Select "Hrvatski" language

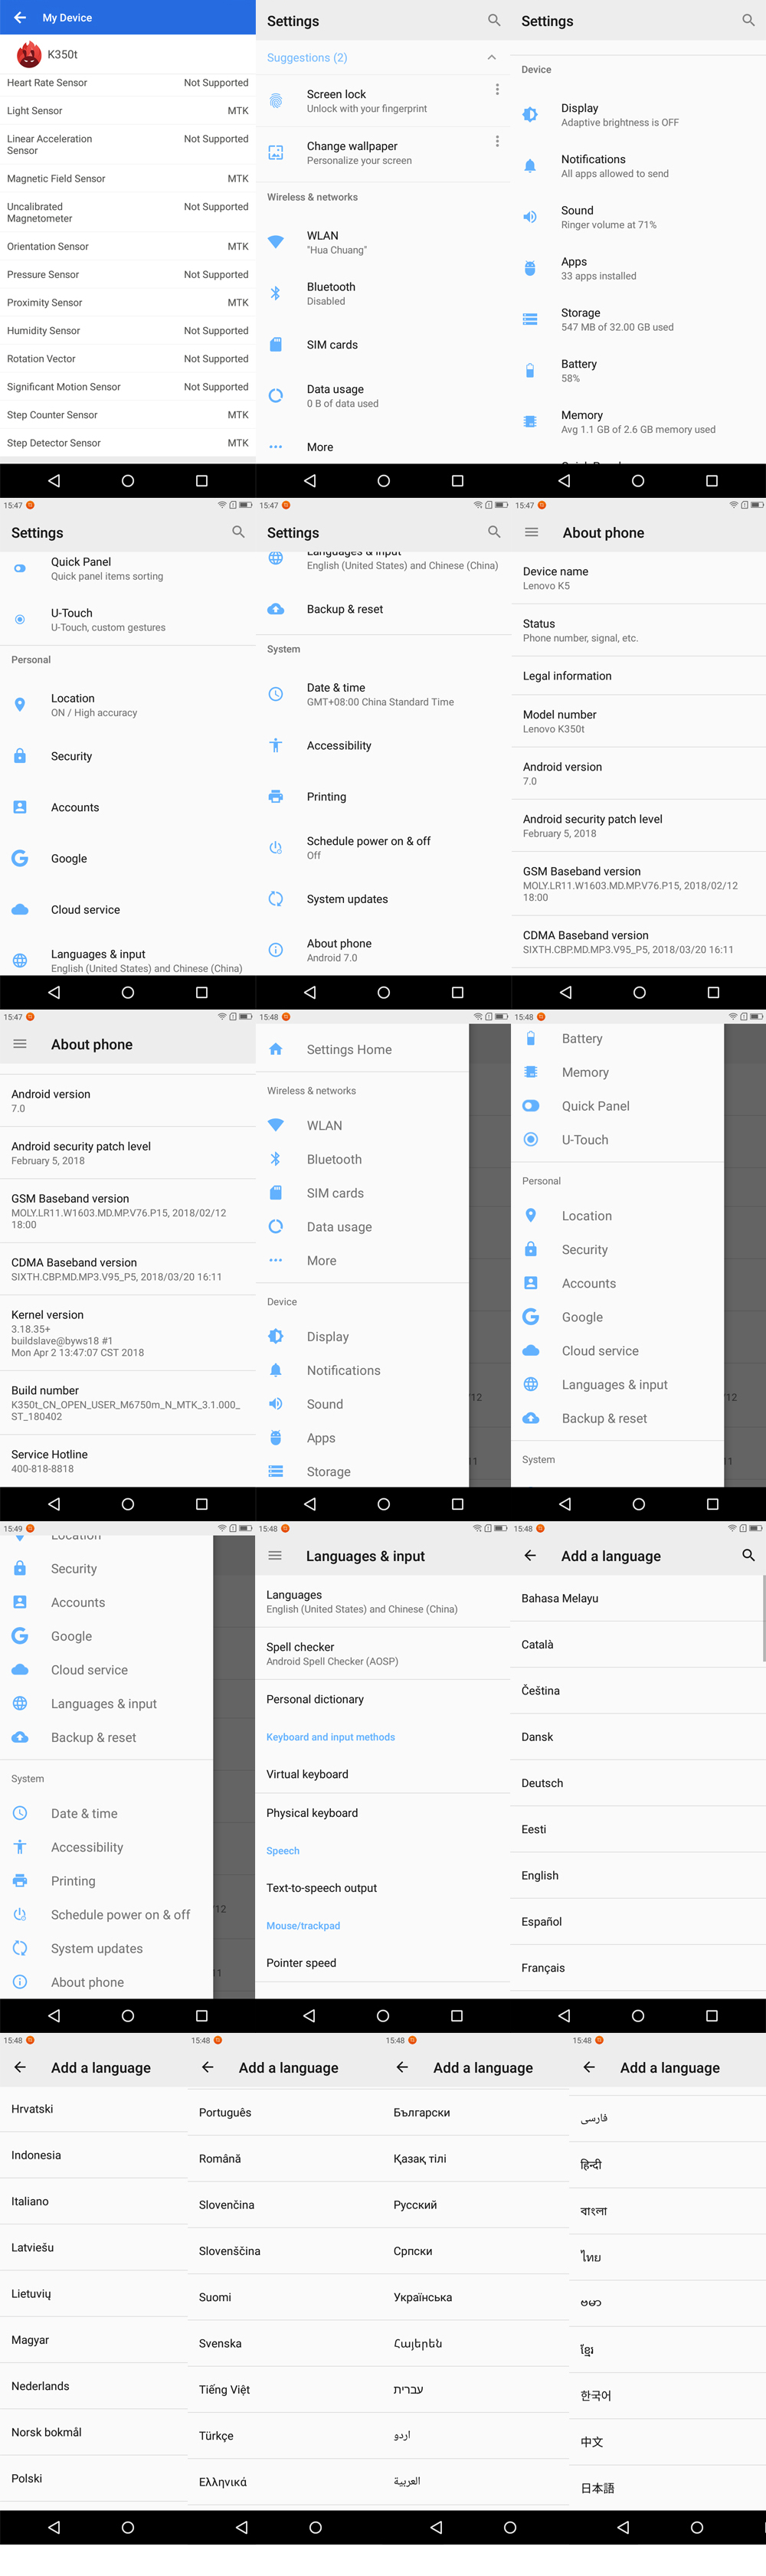pyautogui.click(x=94, y=2109)
